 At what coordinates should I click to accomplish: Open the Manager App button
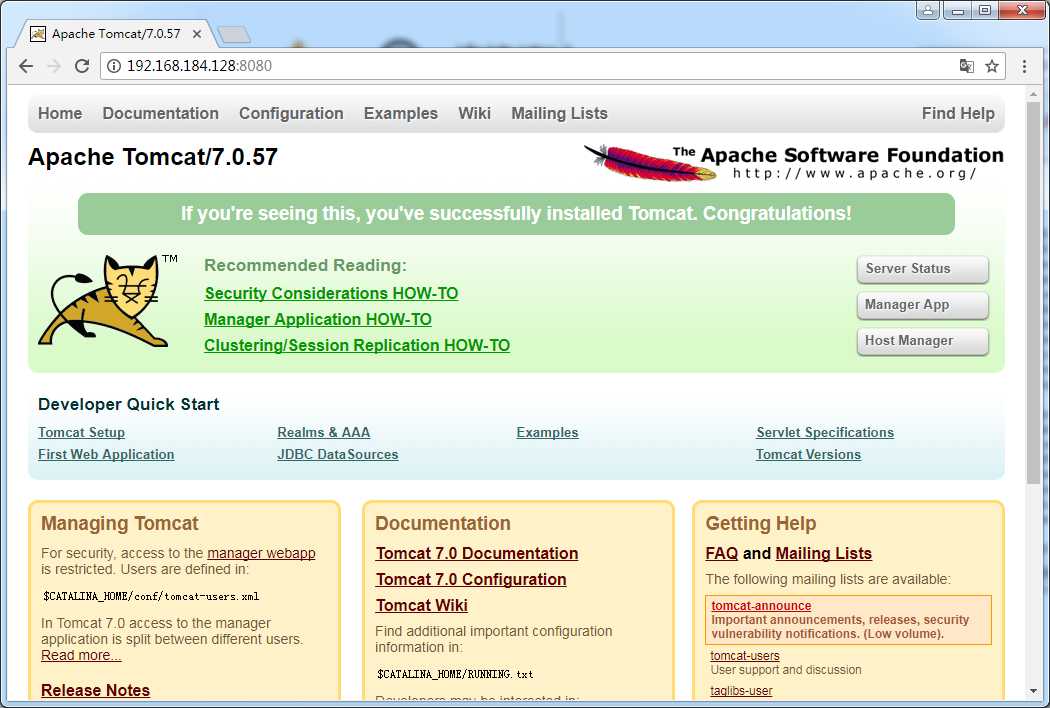[x=922, y=305]
